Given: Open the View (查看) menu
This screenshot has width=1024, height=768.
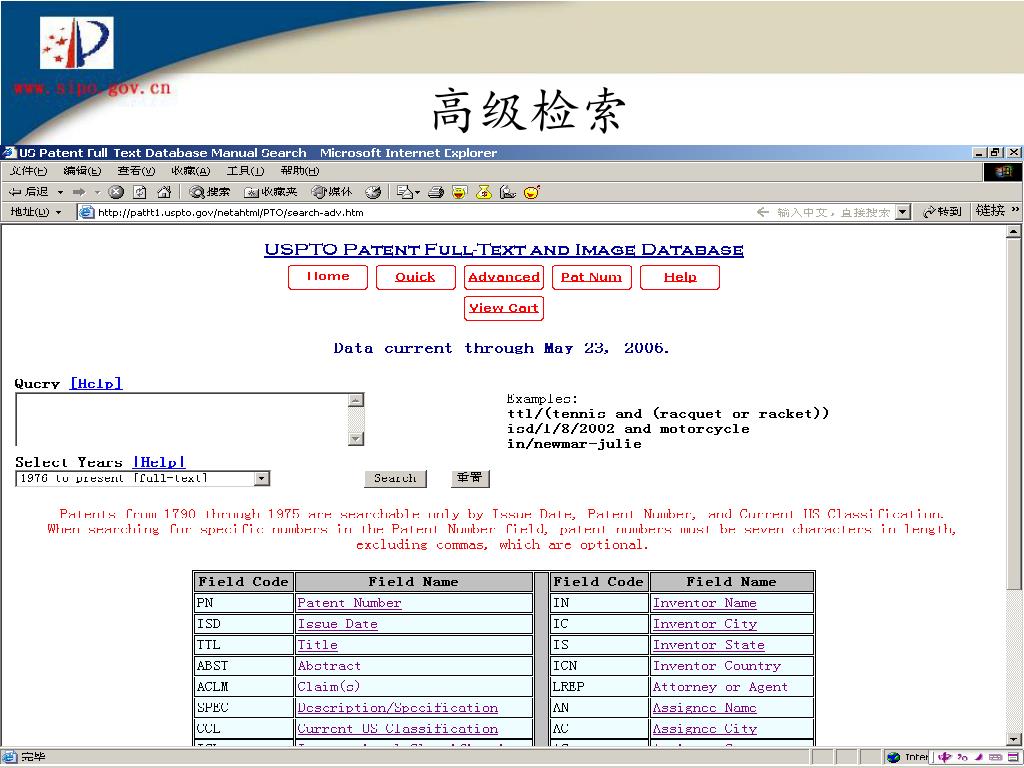Looking at the screenshot, I should [x=136, y=171].
